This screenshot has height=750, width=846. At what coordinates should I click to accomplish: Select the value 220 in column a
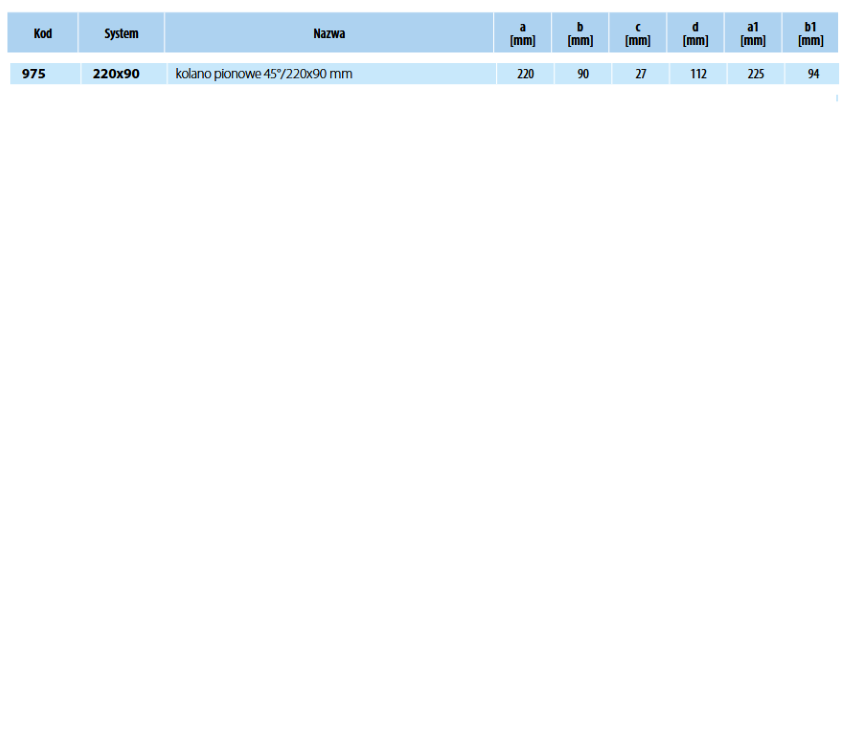(525, 73)
